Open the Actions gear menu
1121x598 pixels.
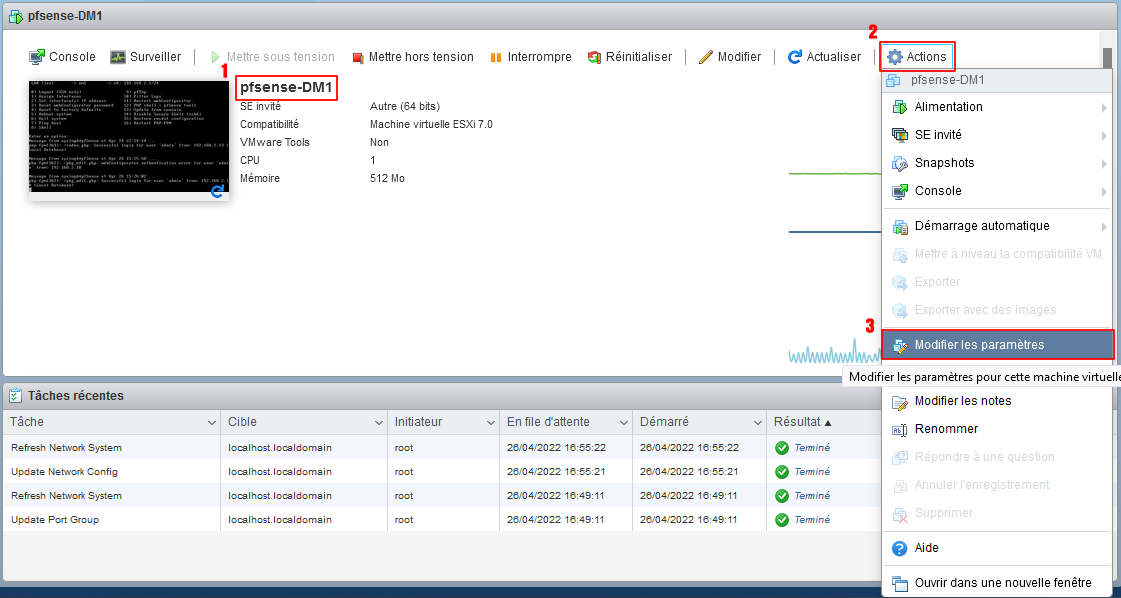[917, 57]
